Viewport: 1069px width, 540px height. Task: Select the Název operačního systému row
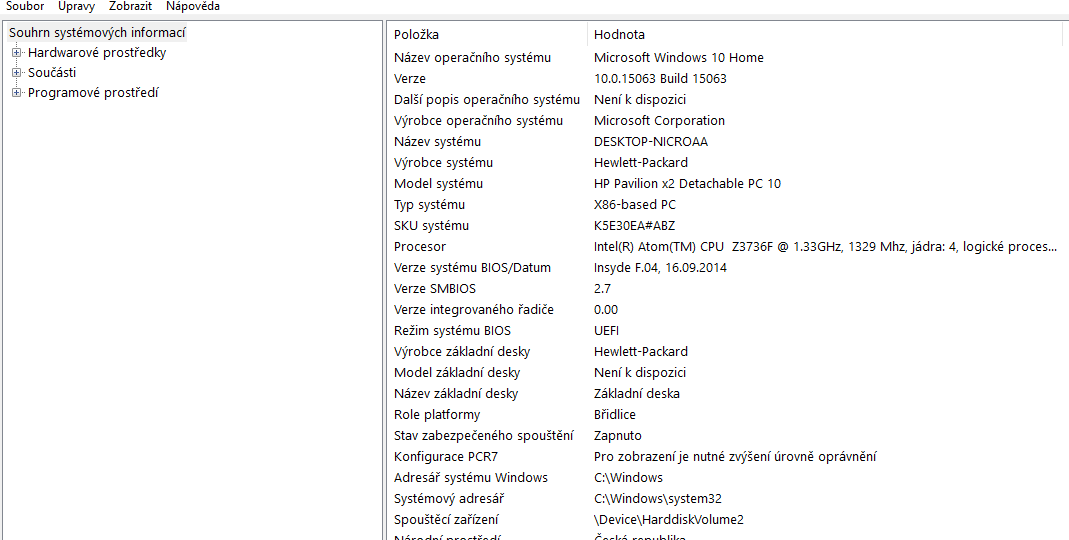(472, 58)
